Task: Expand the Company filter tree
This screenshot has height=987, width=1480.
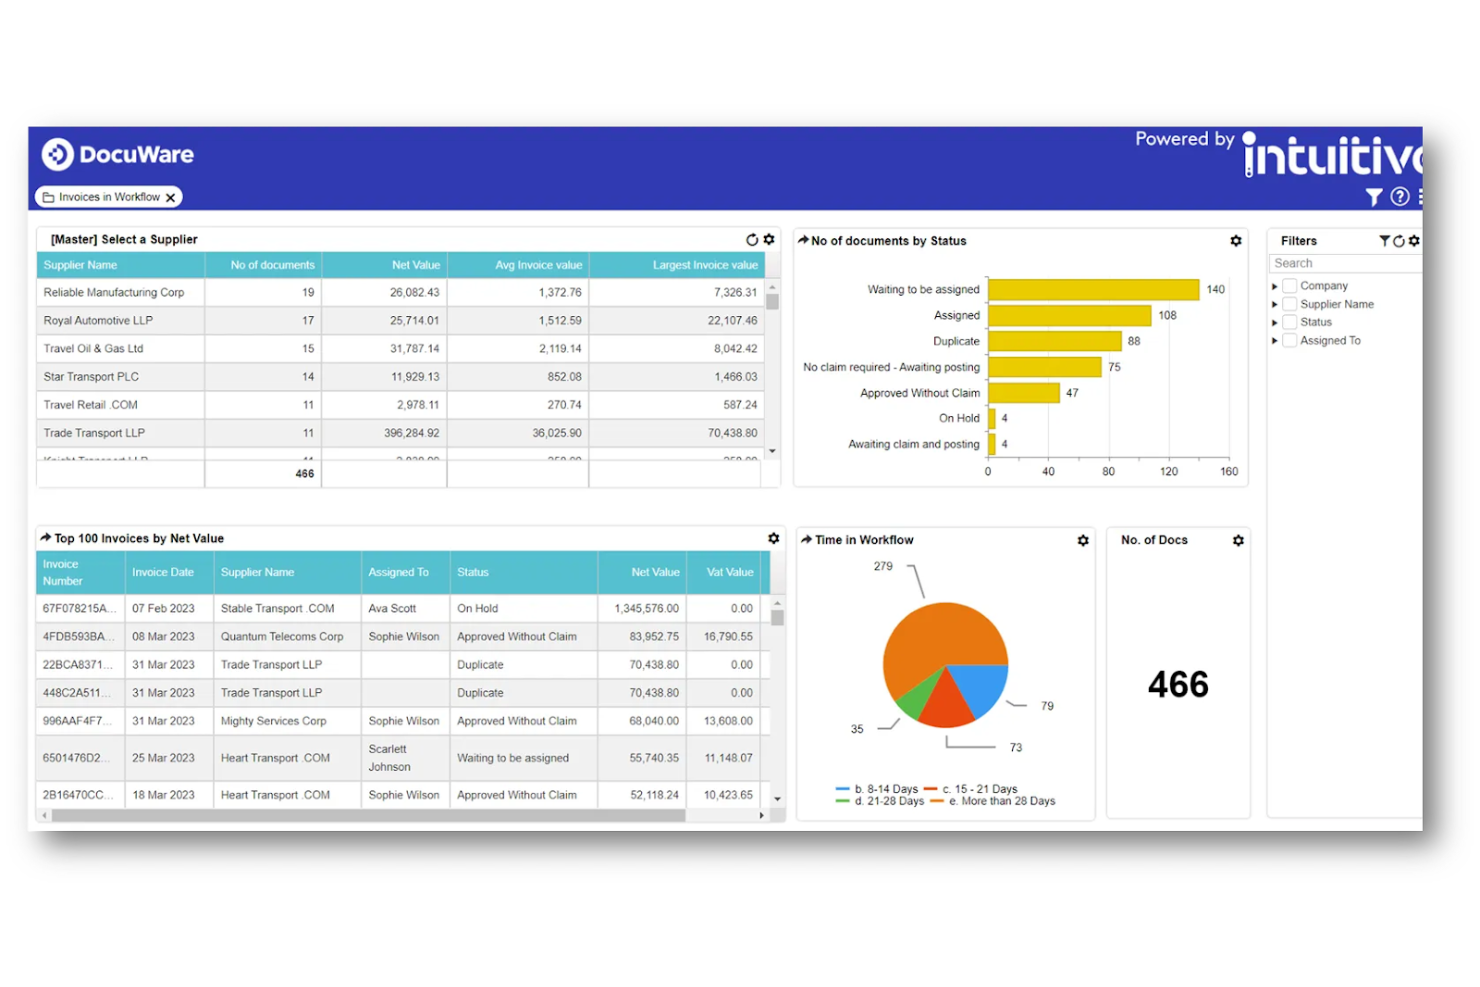Action: point(1276,285)
